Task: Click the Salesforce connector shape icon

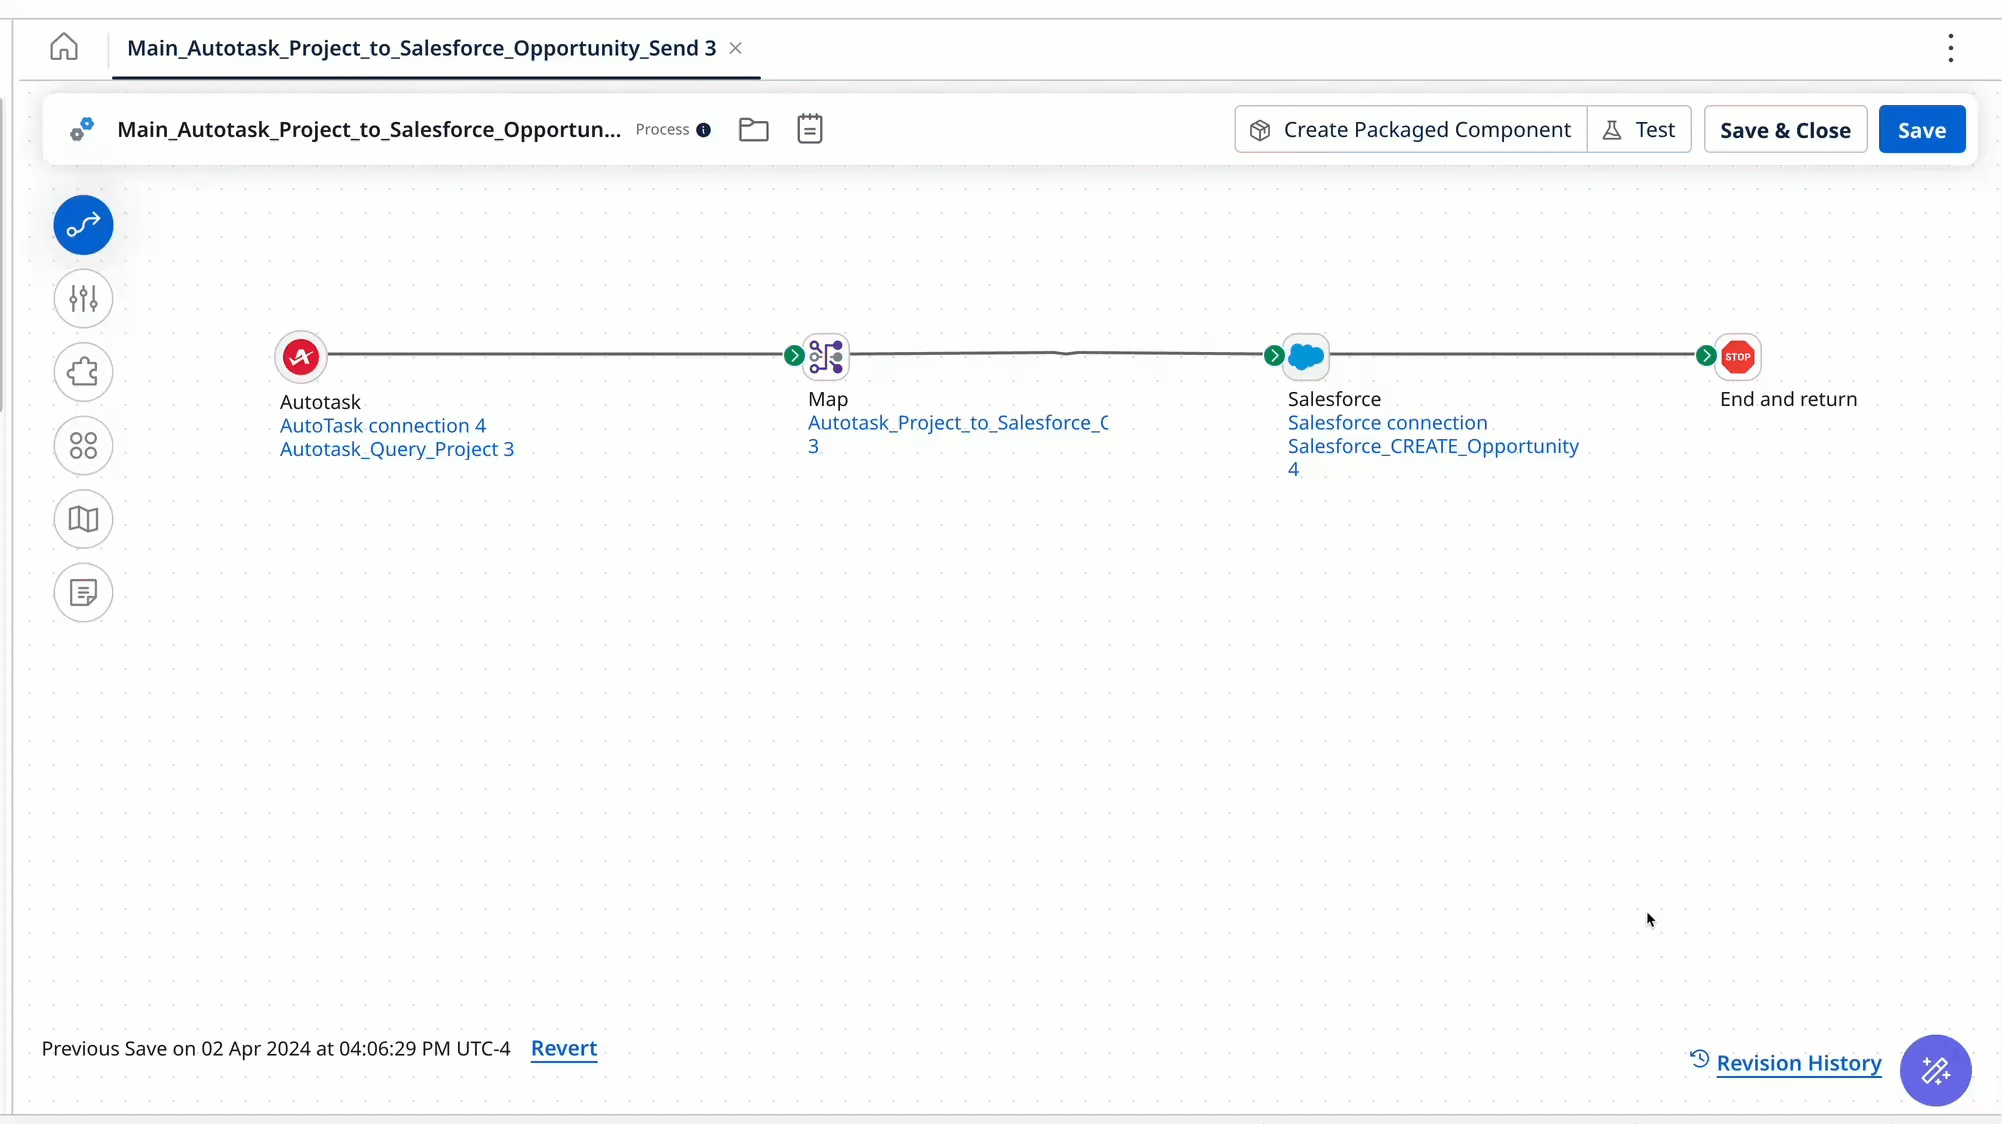Action: pyautogui.click(x=1306, y=356)
